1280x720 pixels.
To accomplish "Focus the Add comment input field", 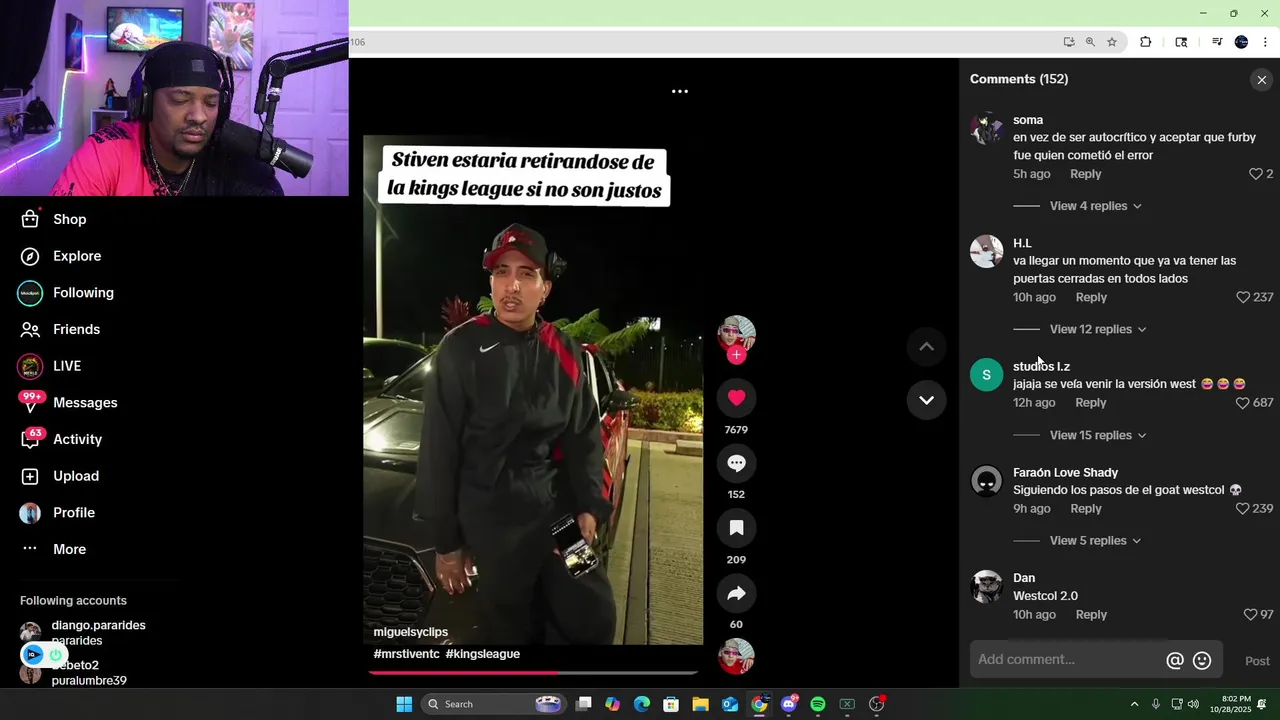I will point(1066,660).
